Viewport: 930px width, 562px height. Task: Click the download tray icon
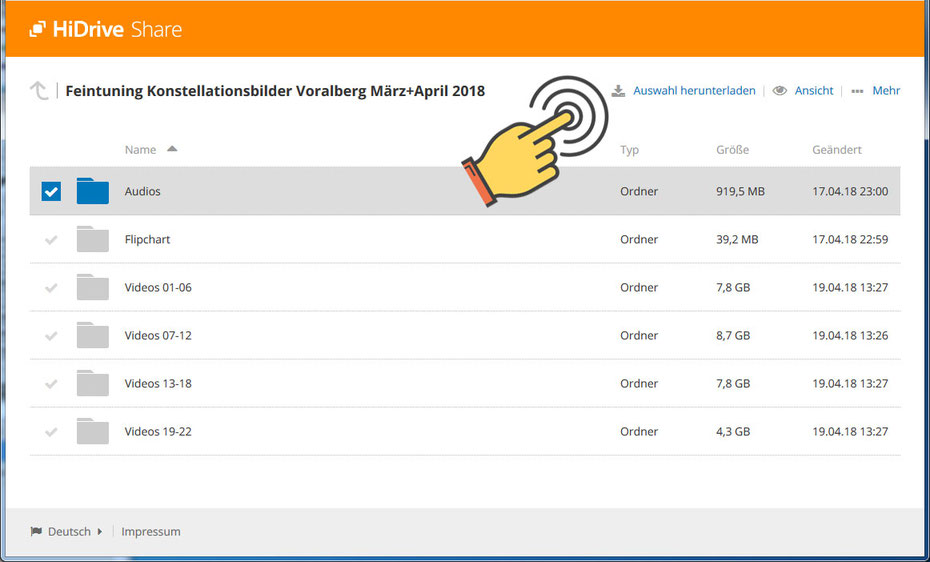(x=618, y=91)
